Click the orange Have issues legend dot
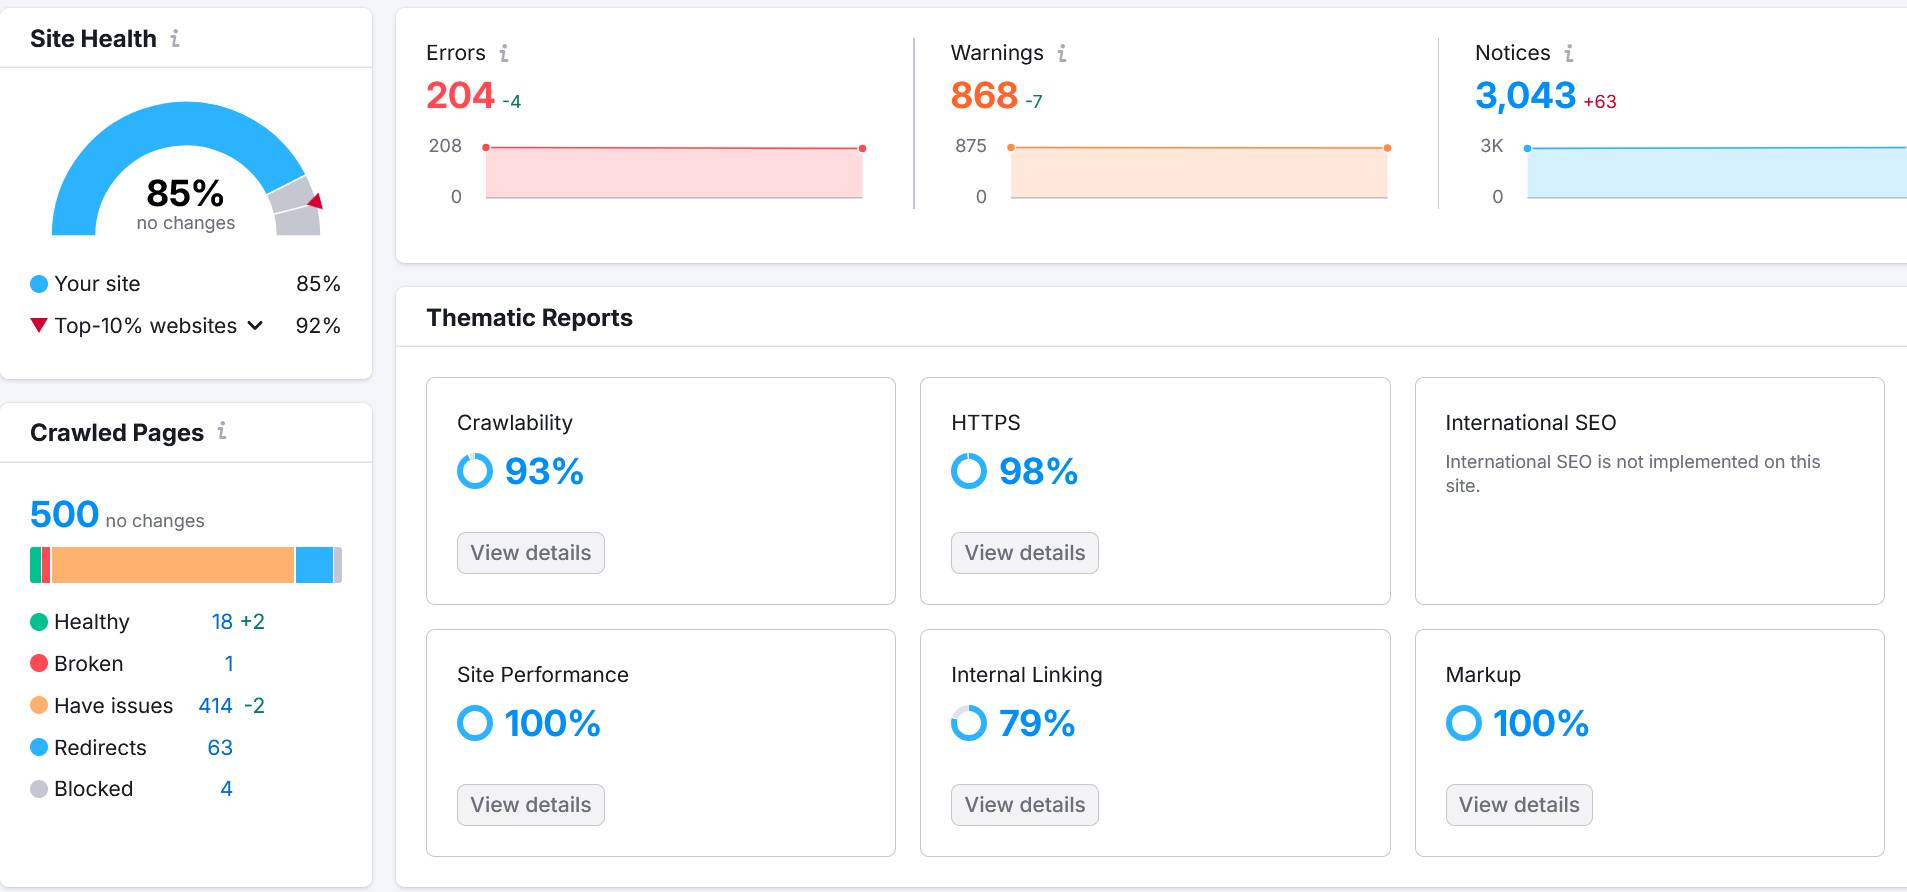 (x=39, y=705)
